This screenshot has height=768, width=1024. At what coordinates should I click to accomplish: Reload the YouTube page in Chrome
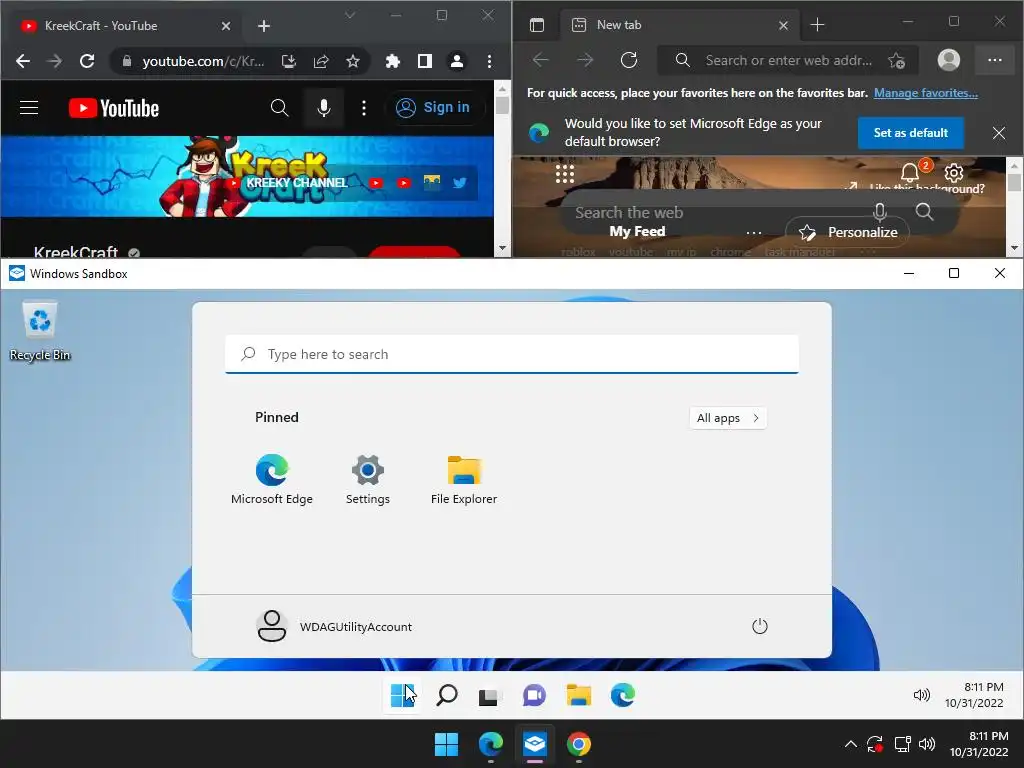coord(87,61)
